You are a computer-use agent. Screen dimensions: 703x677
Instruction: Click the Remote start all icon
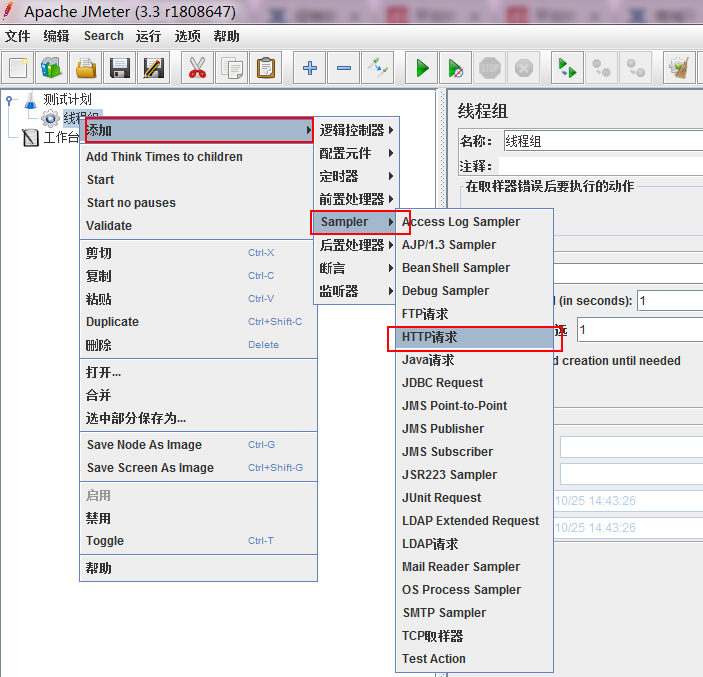tap(568, 68)
